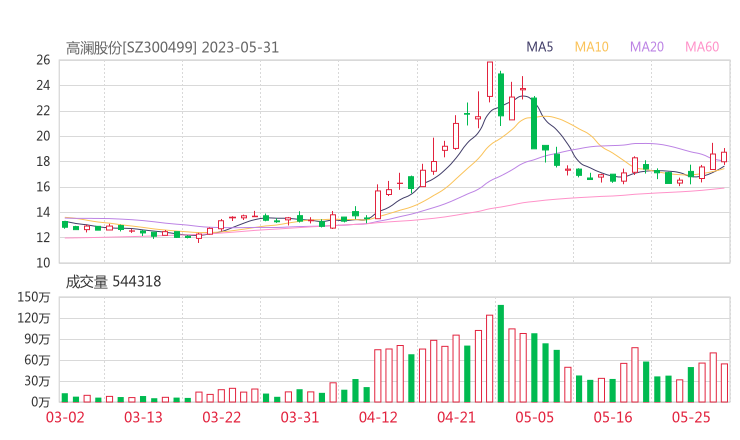Click the 04-21 date label

click(x=456, y=417)
